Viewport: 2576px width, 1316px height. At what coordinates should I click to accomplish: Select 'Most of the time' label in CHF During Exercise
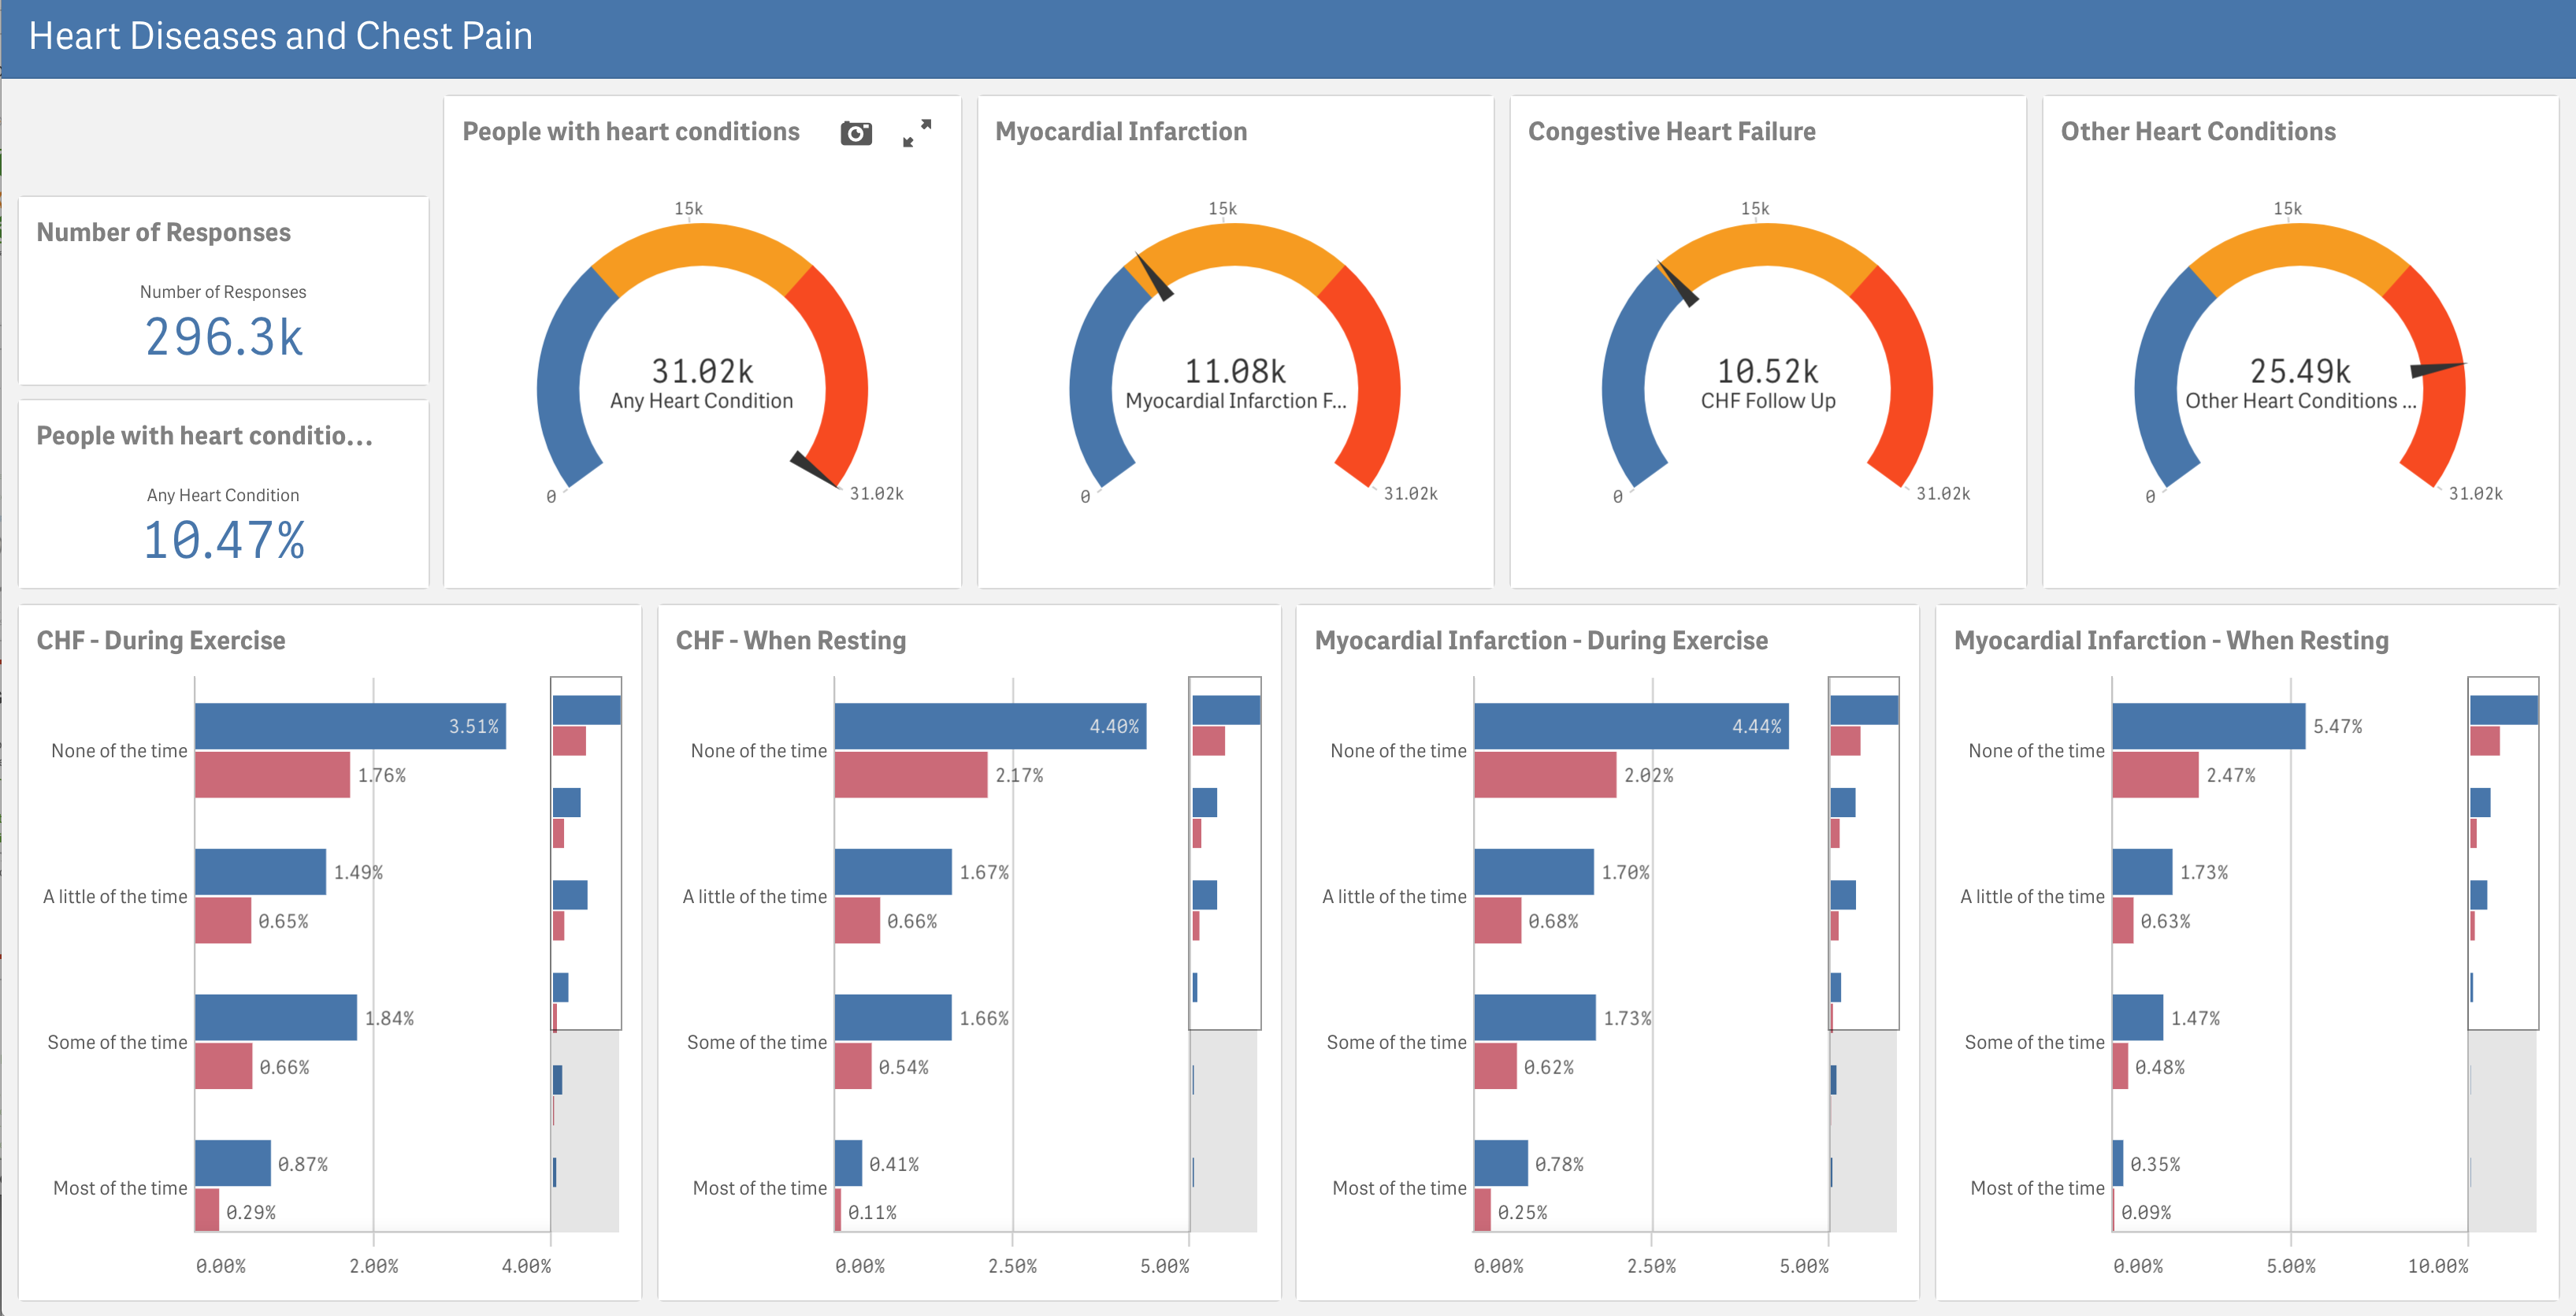point(119,1188)
